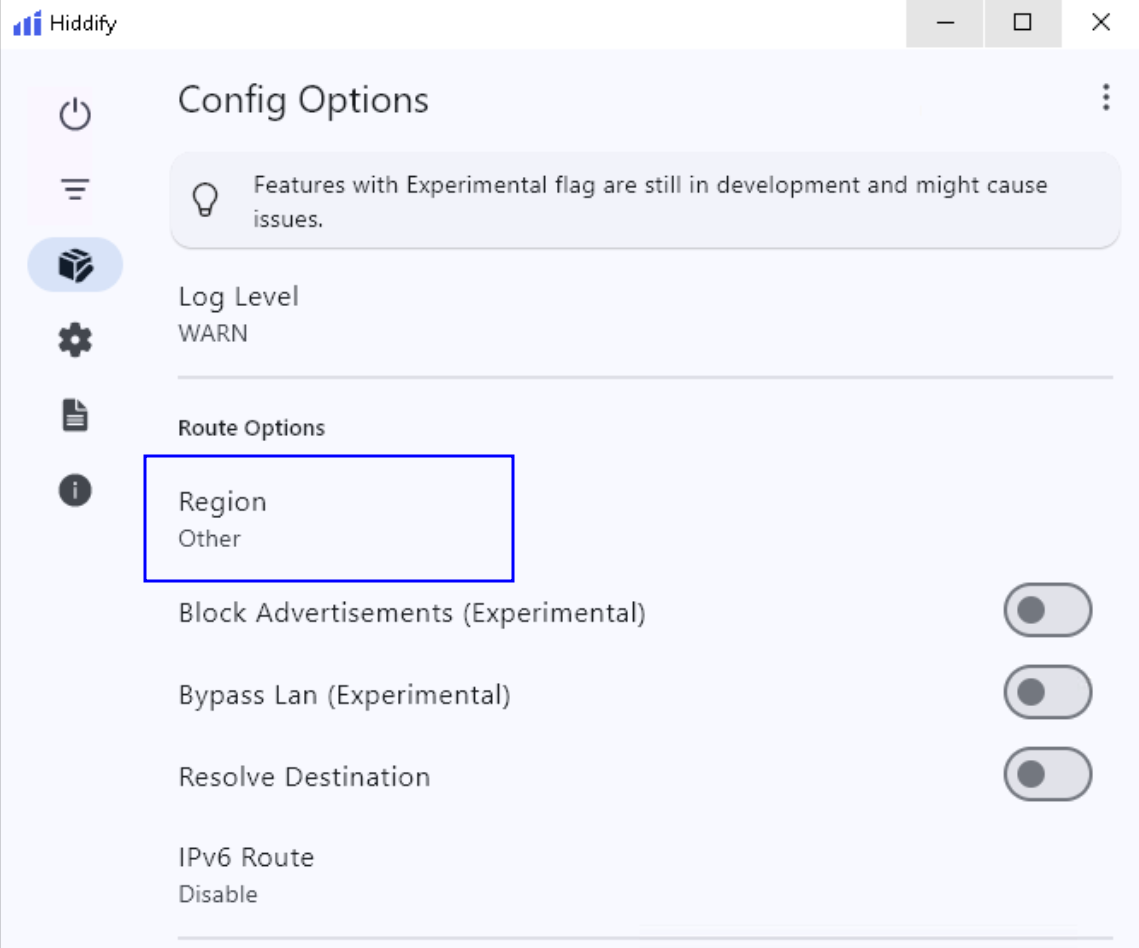Toggle Bypass Lan (Experimental)
The height and width of the screenshot is (948, 1139).
coord(1047,692)
